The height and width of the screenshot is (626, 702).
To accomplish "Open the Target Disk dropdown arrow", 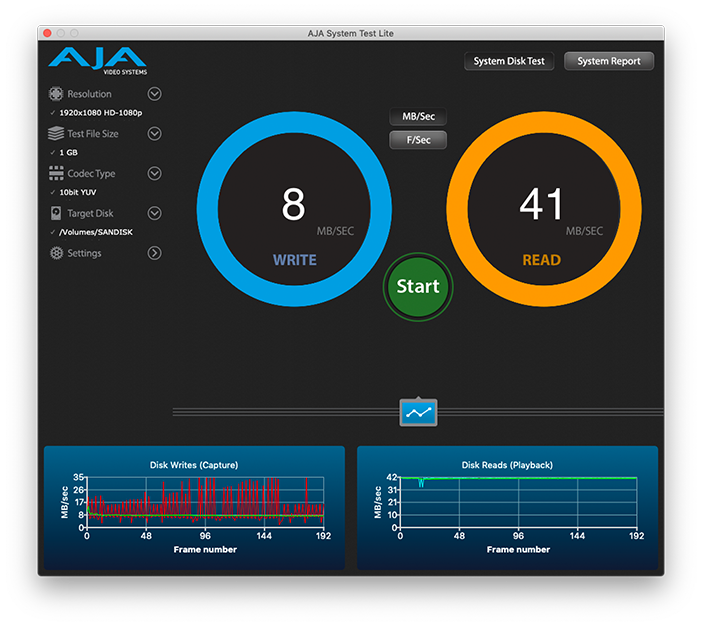I will pyautogui.click(x=154, y=213).
